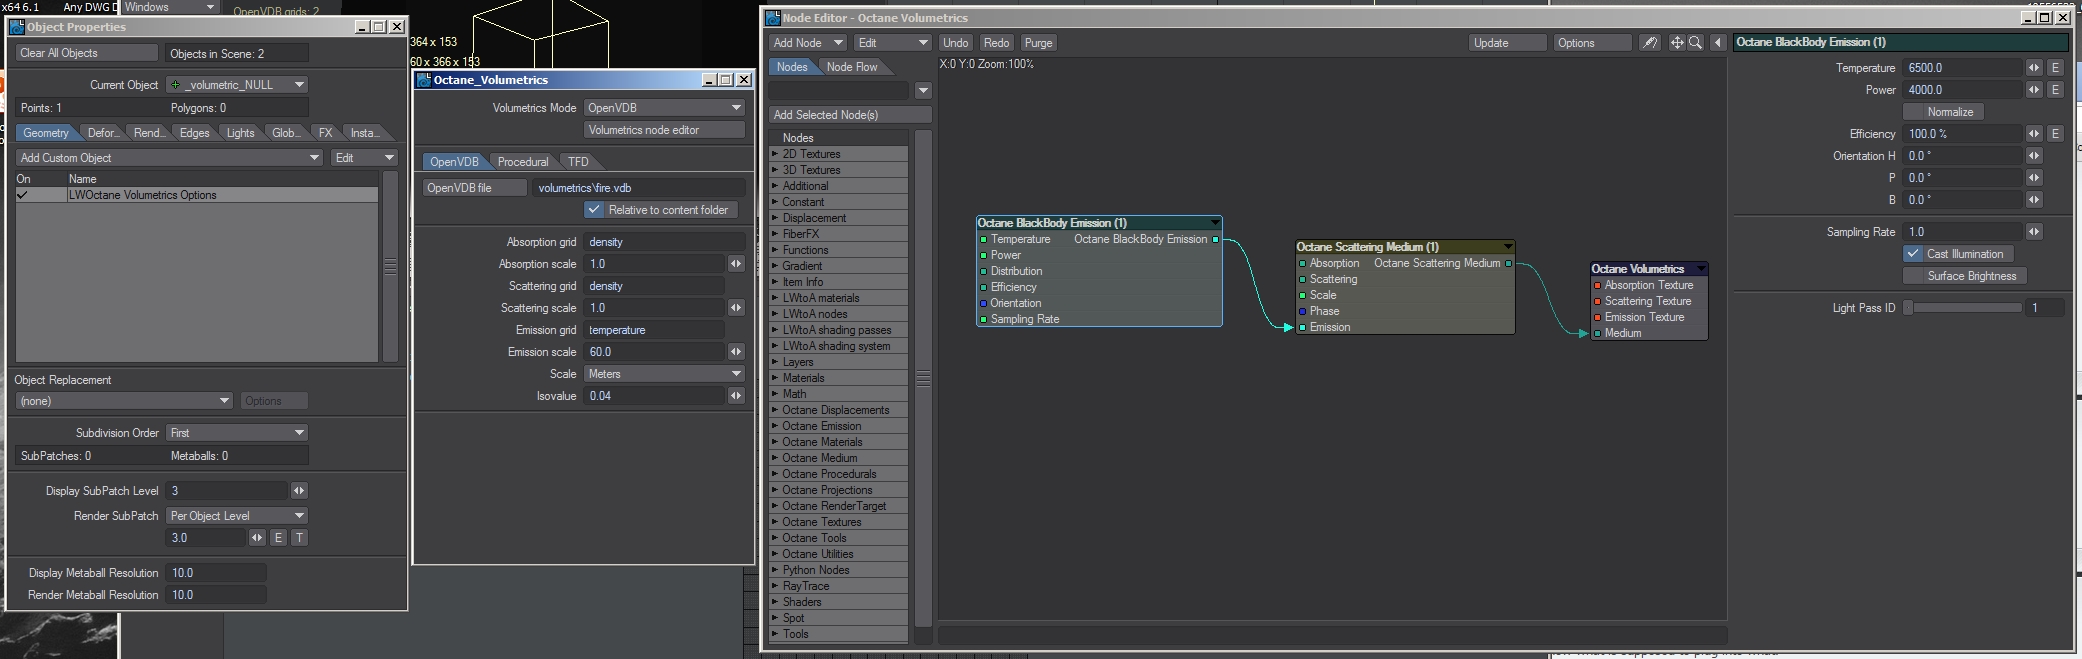
Task: Switch to Edges tab in Object Properties
Action: (194, 133)
